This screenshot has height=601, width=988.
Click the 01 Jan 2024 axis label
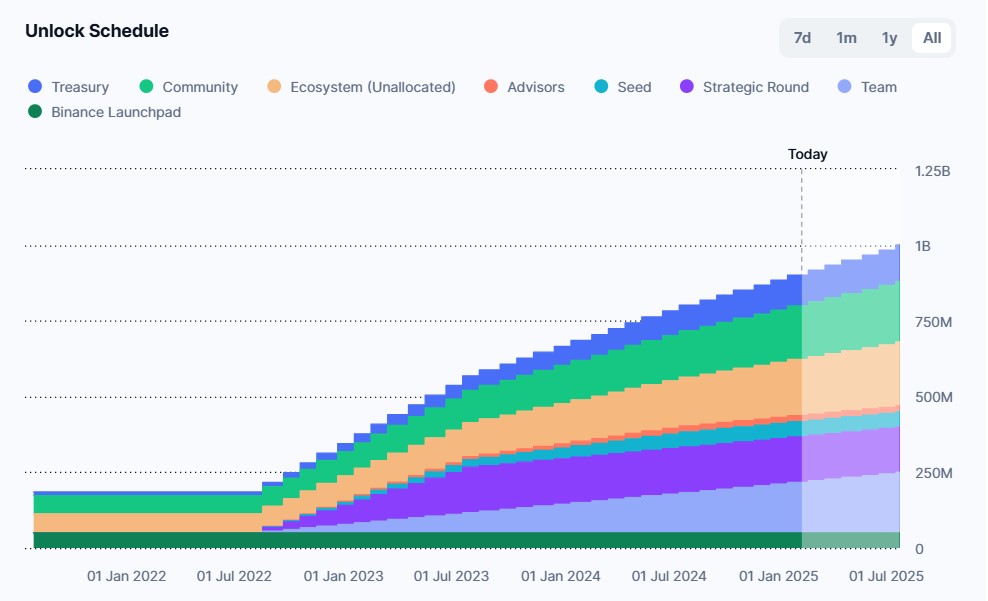click(561, 576)
